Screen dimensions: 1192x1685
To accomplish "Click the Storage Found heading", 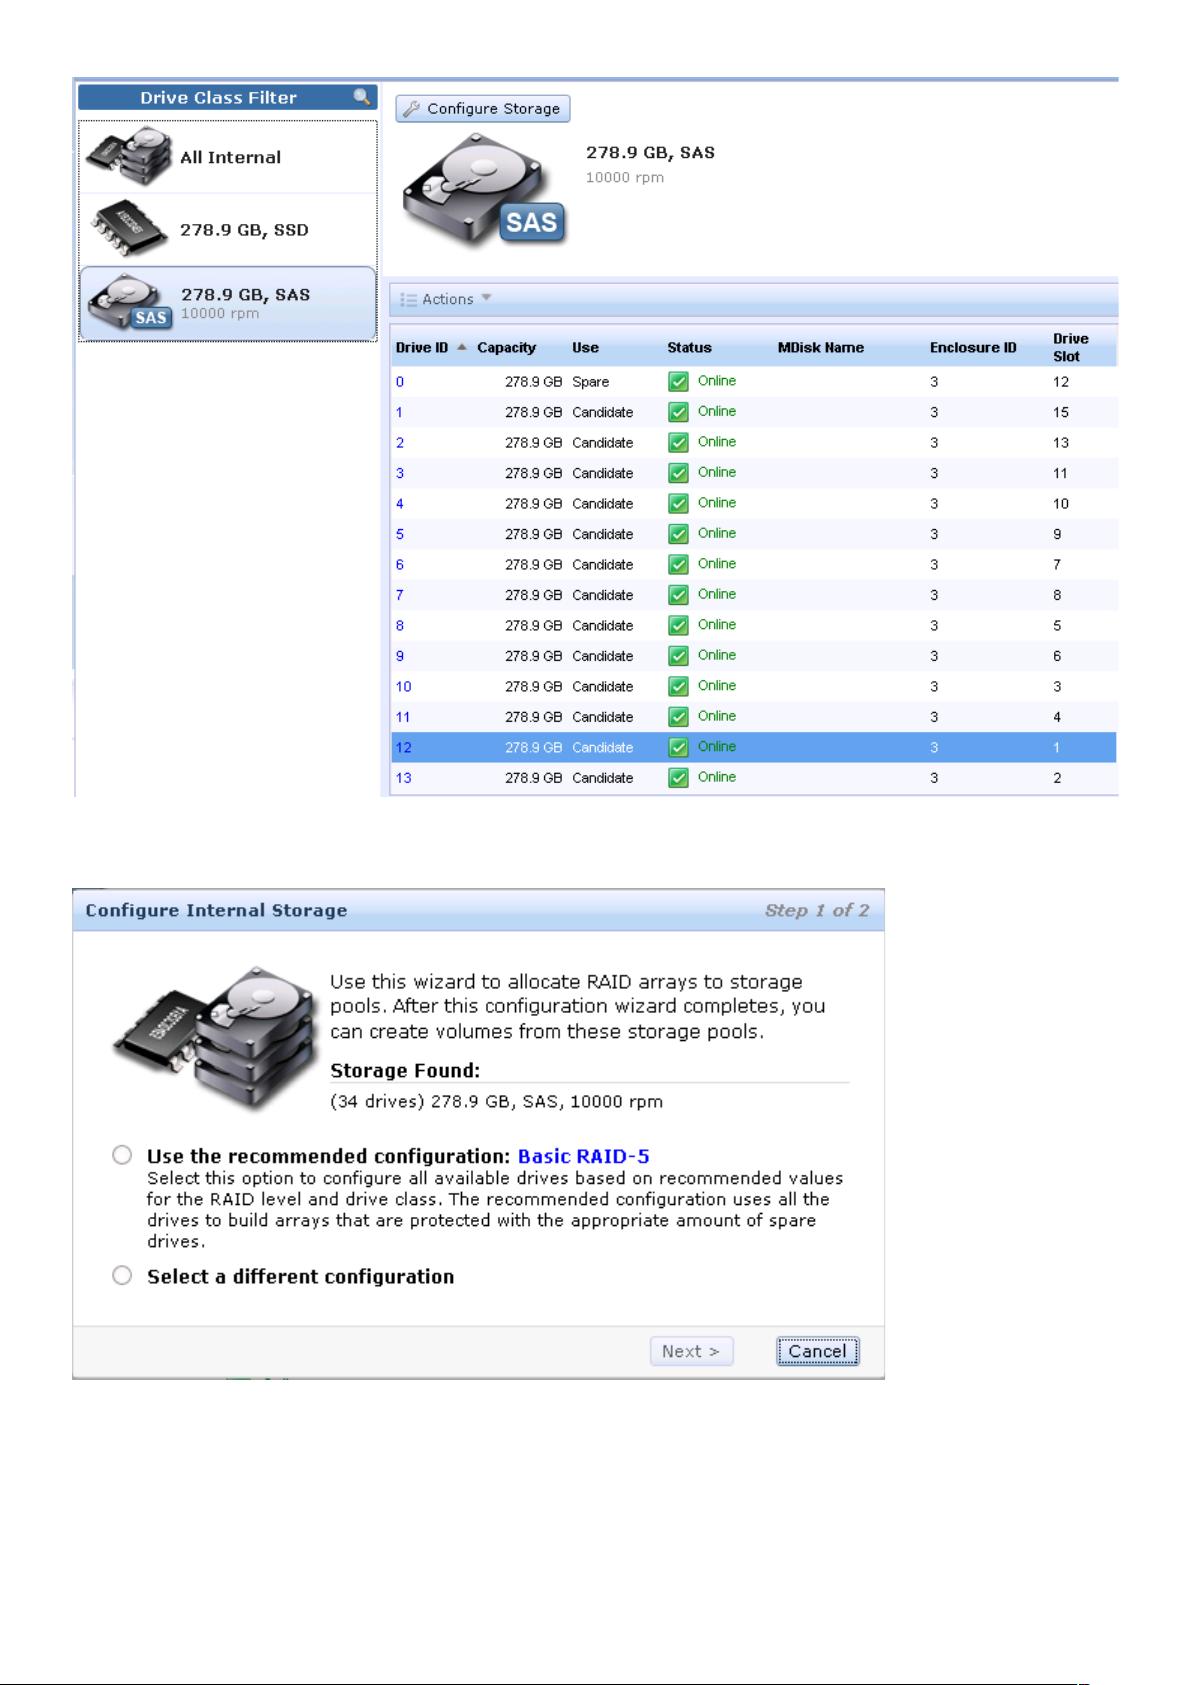I will [x=405, y=1070].
